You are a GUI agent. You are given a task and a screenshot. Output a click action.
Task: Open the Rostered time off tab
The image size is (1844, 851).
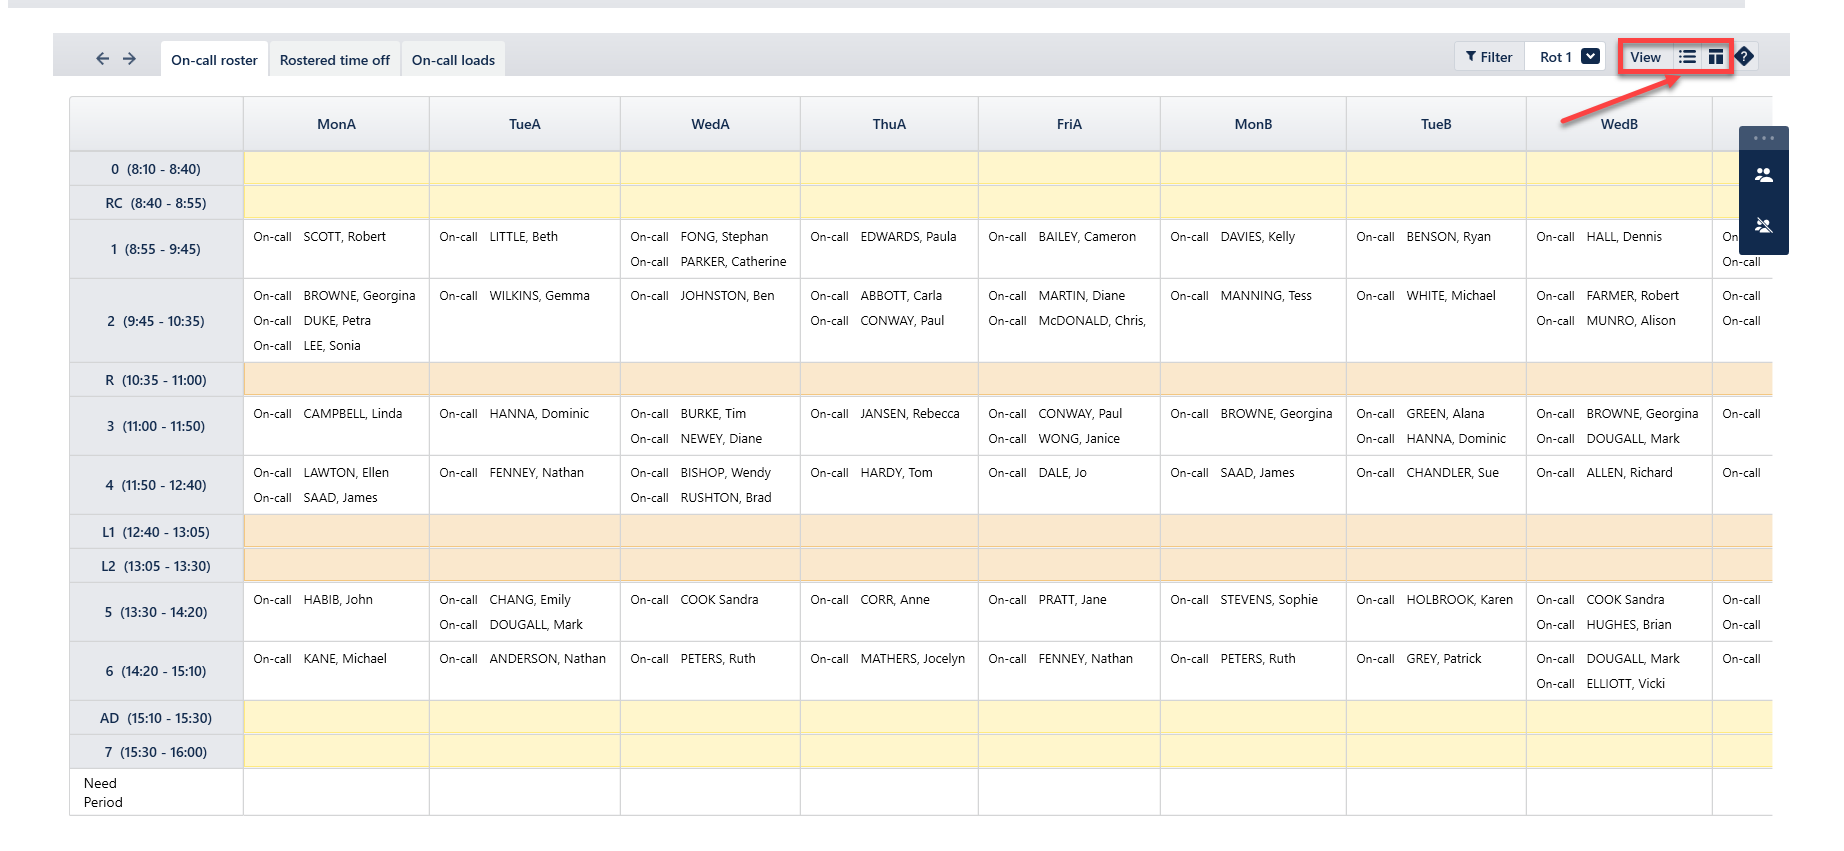click(335, 60)
